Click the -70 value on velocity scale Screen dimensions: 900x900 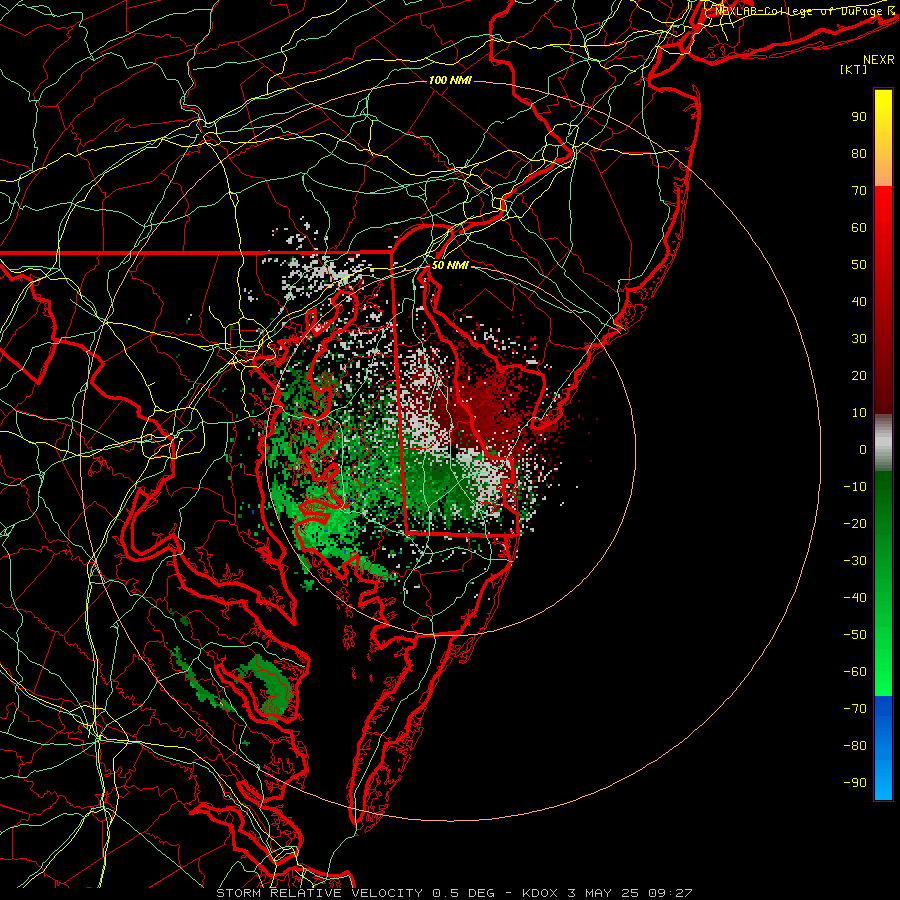(x=855, y=709)
